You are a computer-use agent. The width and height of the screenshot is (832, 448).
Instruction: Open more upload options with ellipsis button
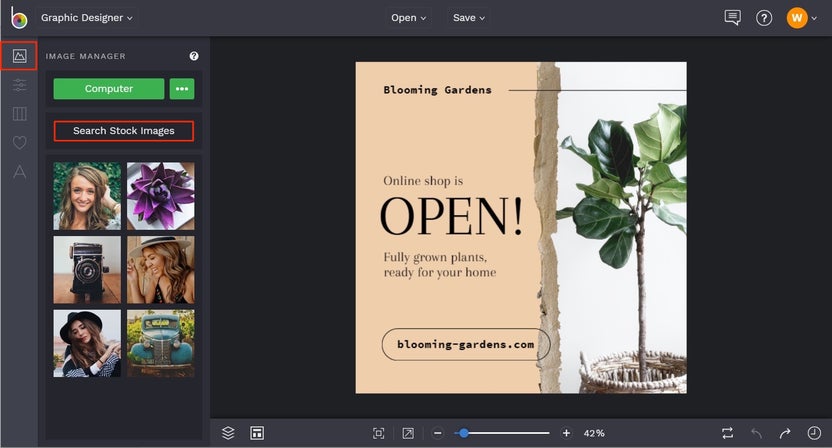click(x=182, y=89)
